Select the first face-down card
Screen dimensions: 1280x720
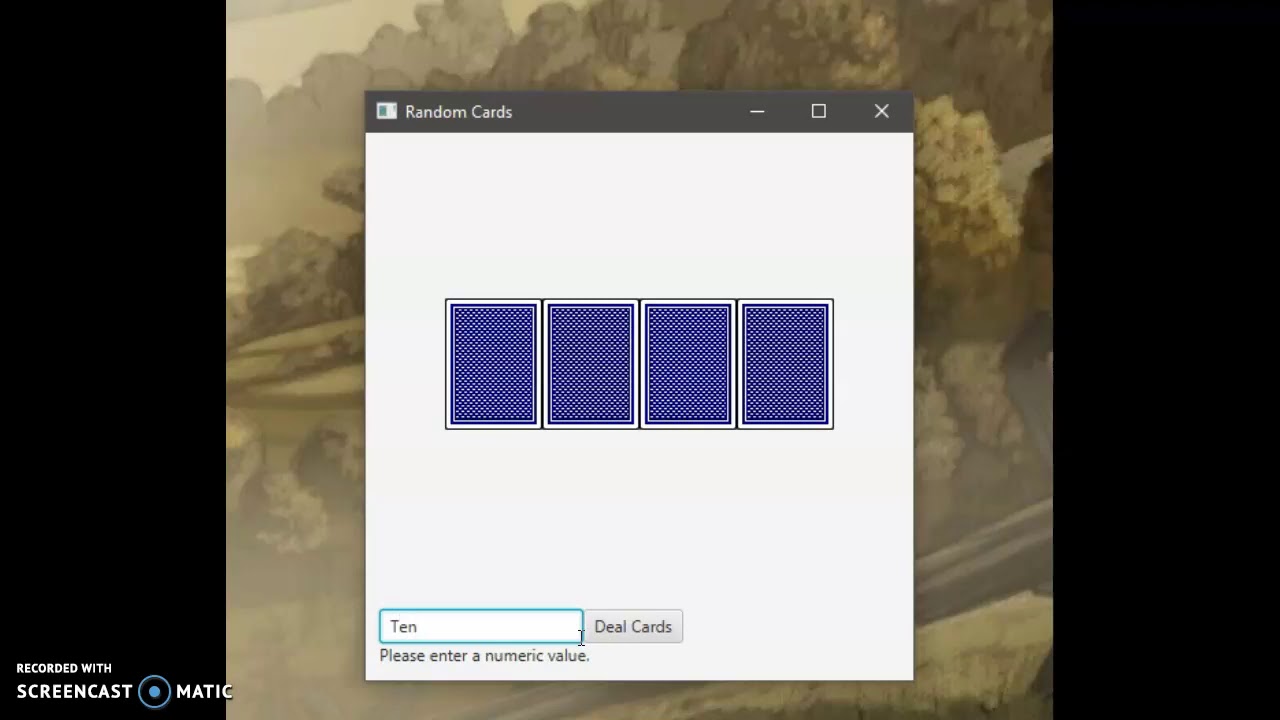[493, 364]
